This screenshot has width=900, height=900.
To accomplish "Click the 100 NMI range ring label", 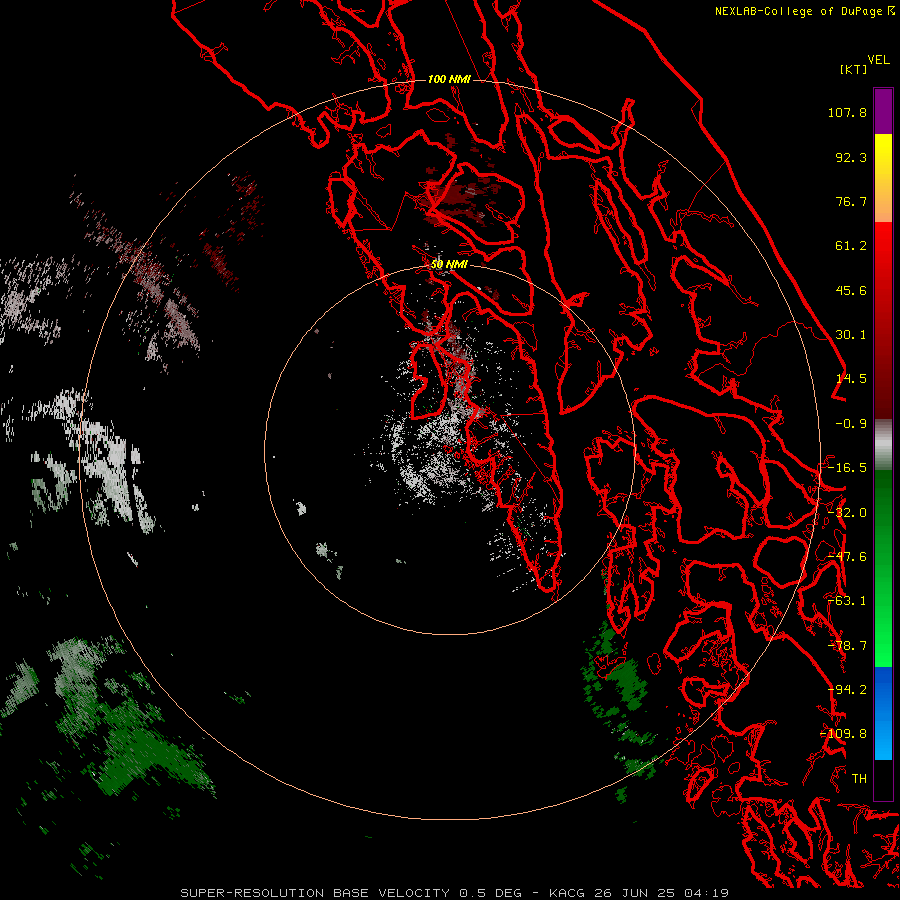I will (x=449, y=79).
